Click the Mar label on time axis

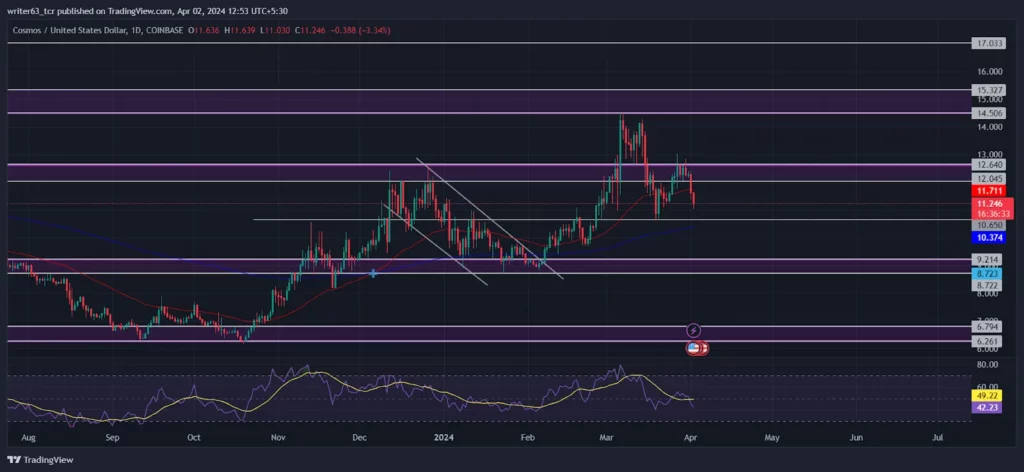[x=607, y=437]
